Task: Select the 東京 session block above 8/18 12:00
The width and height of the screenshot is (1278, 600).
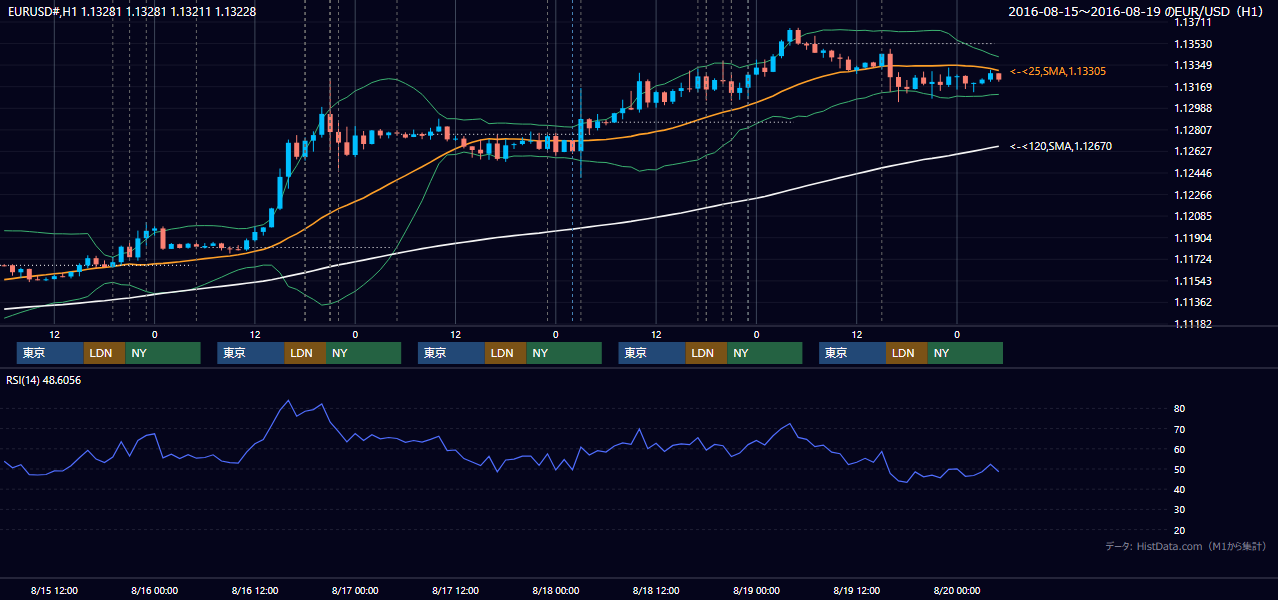Action: 652,353
